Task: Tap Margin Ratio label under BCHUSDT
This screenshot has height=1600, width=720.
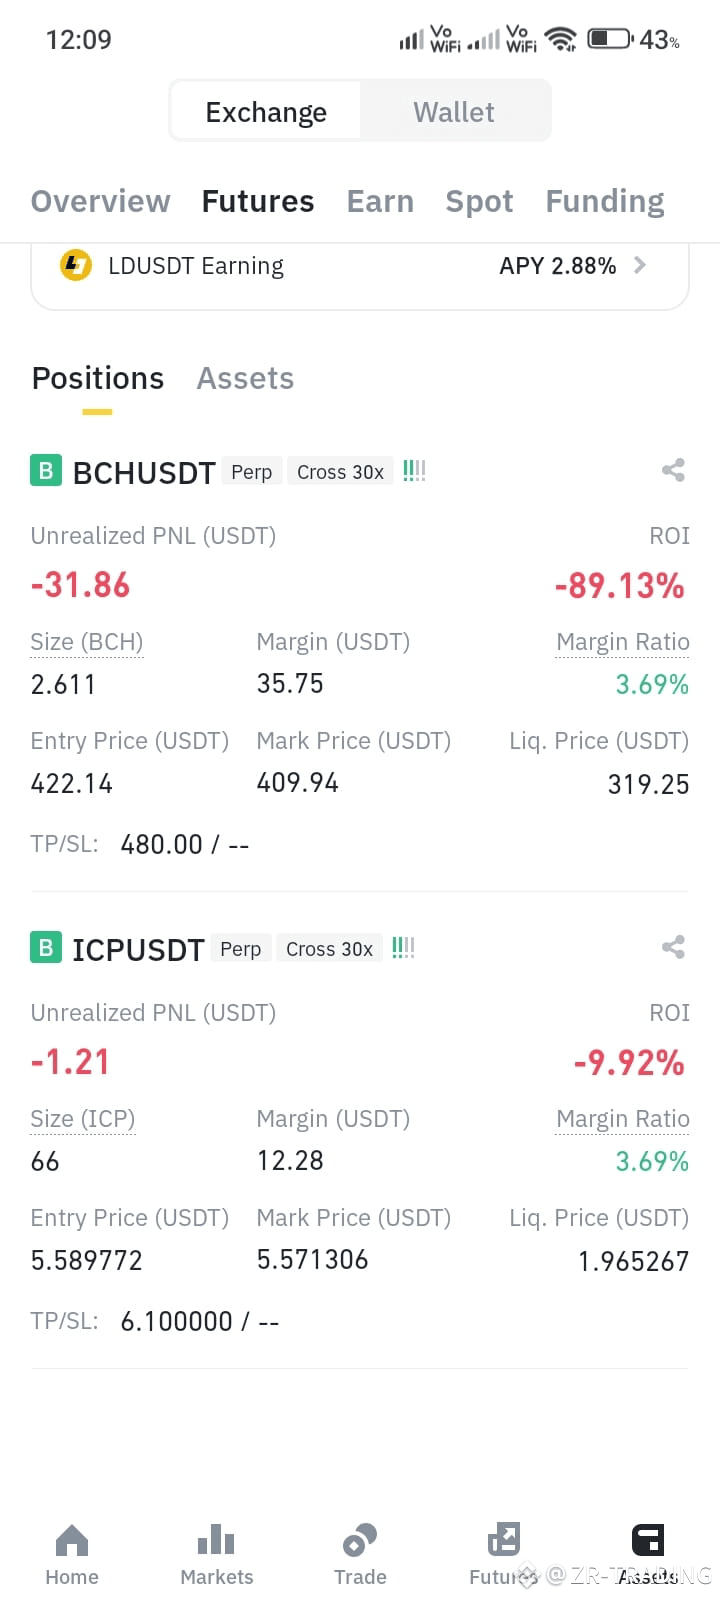Action: coord(623,642)
